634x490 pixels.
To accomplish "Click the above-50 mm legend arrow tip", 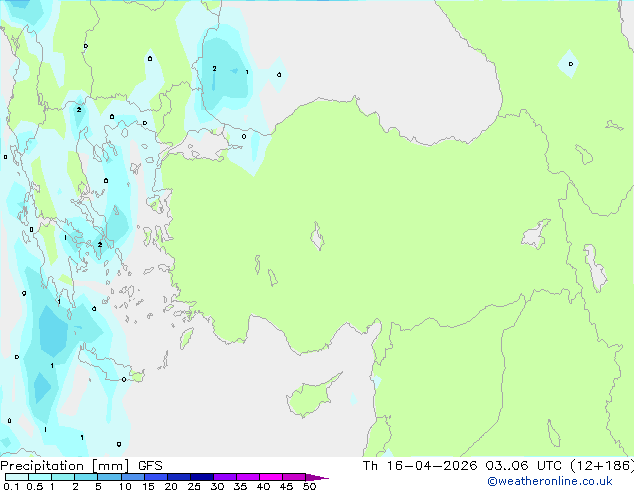I will [x=317, y=477].
